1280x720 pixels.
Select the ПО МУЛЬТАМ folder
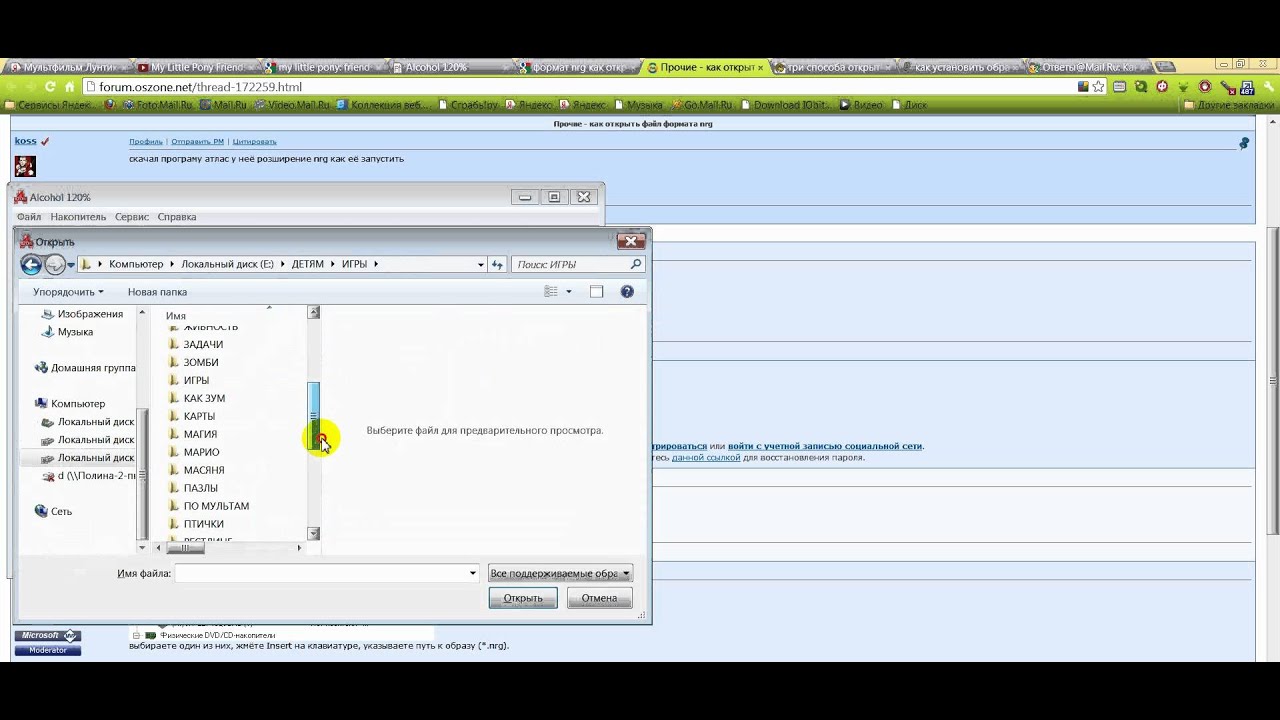[x=208, y=507]
